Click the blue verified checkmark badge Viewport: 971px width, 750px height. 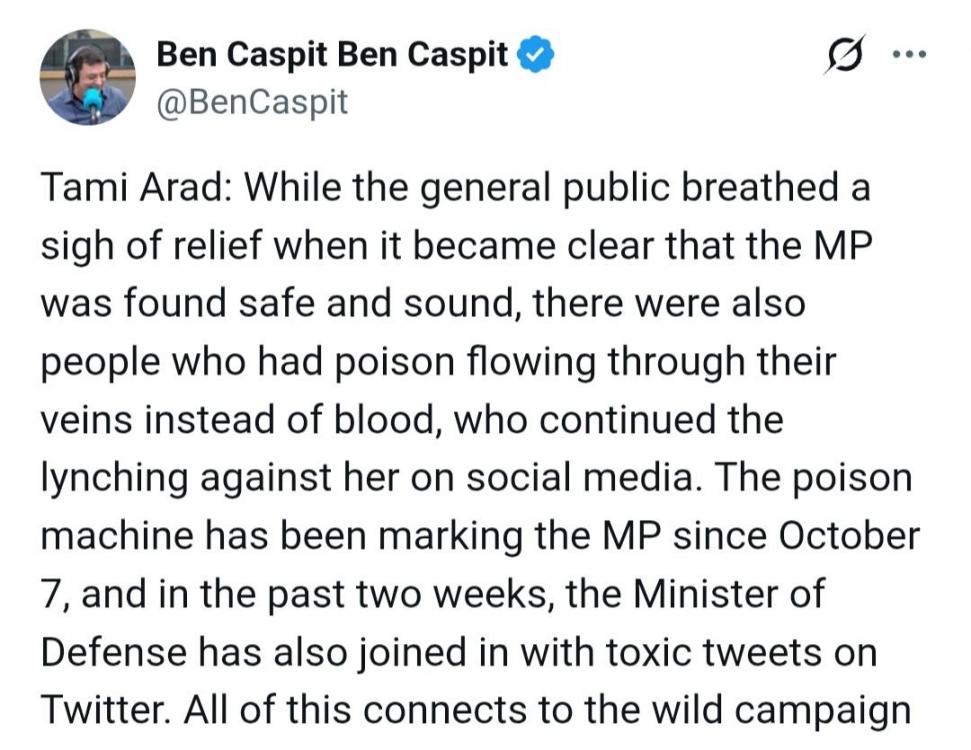pyautogui.click(x=537, y=56)
